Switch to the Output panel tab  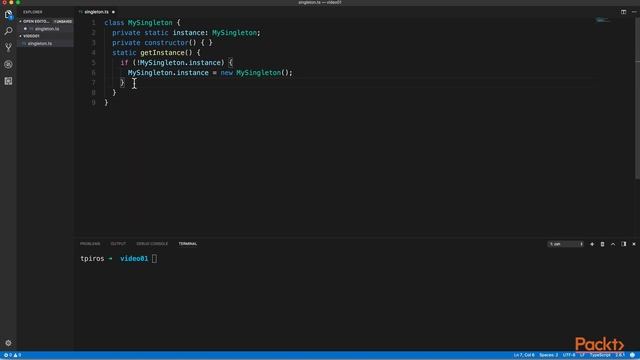pyautogui.click(x=118, y=244)
